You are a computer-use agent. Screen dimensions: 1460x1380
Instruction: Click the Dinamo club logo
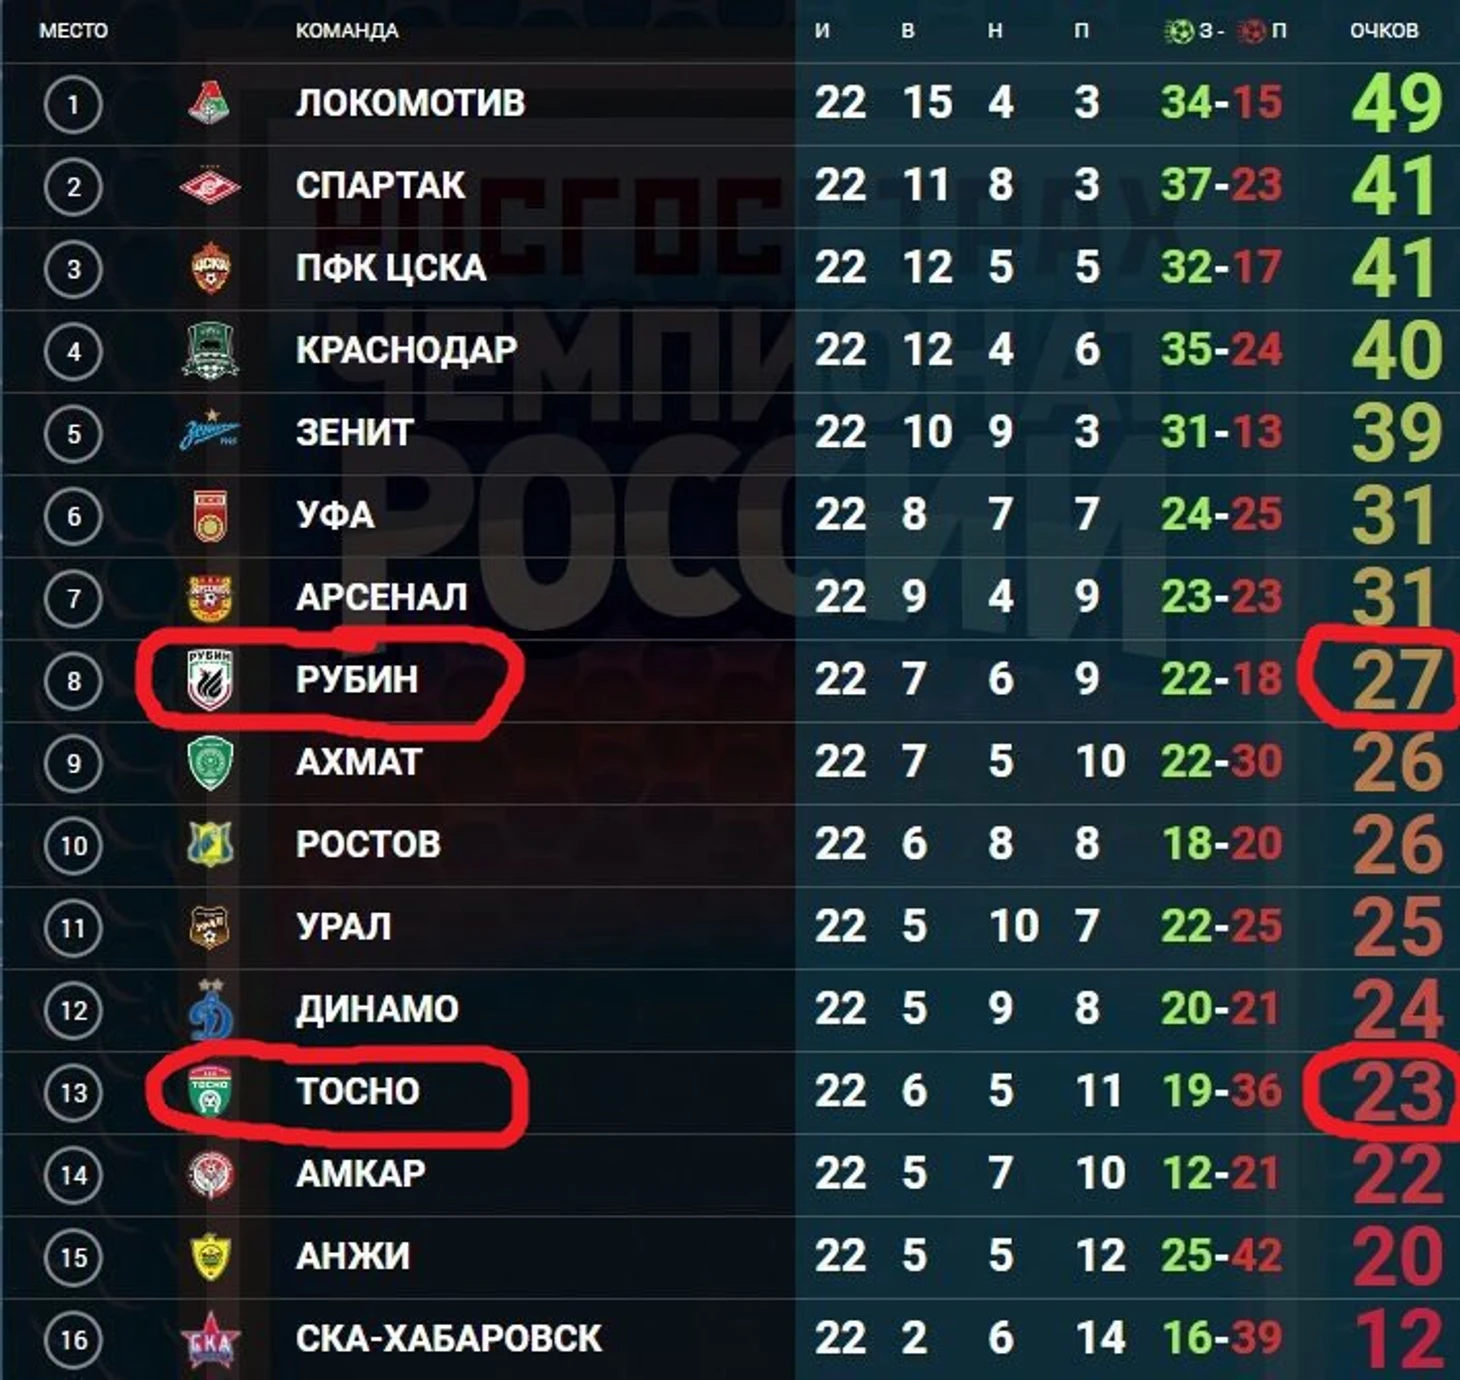click(210, 1010)
